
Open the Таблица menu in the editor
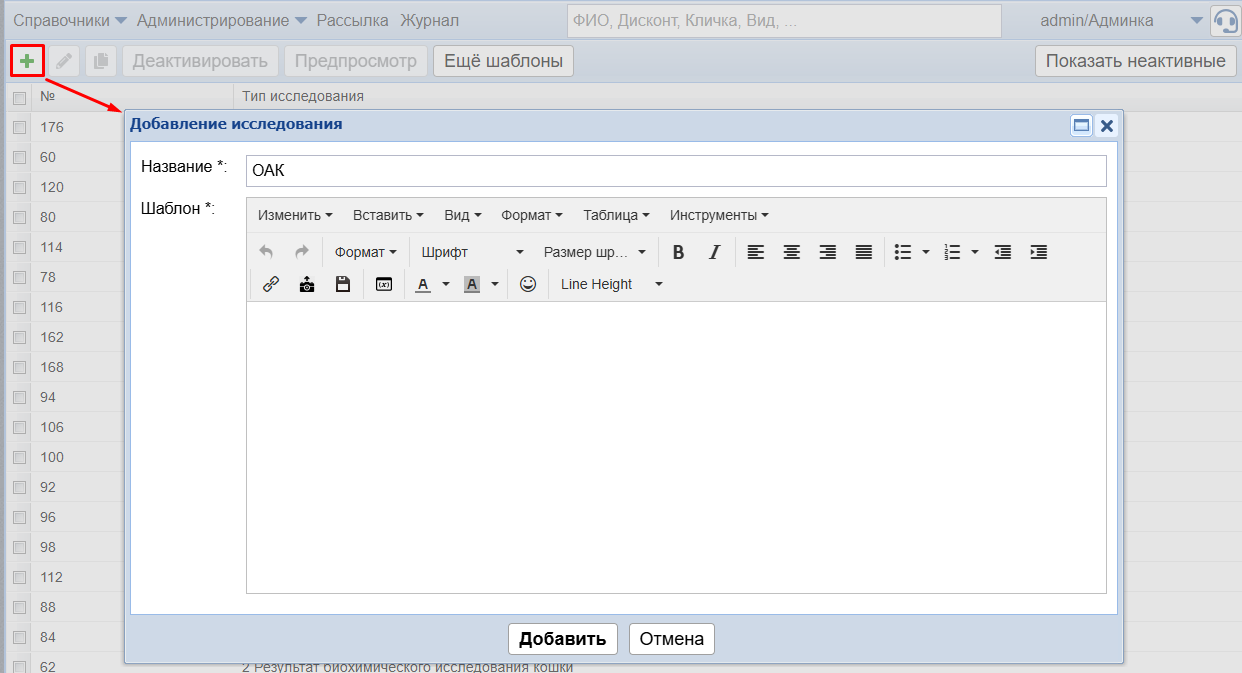point(616,215)
